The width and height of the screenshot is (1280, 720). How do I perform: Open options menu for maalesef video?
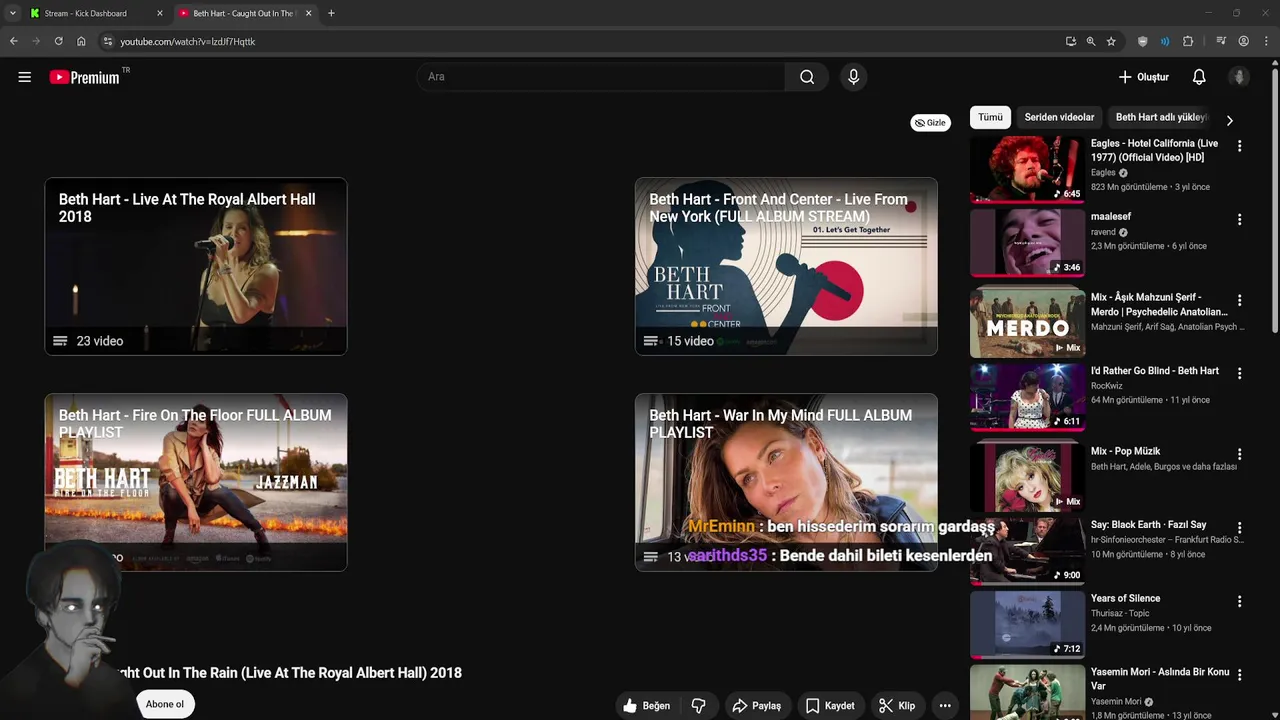point(1239,219)
